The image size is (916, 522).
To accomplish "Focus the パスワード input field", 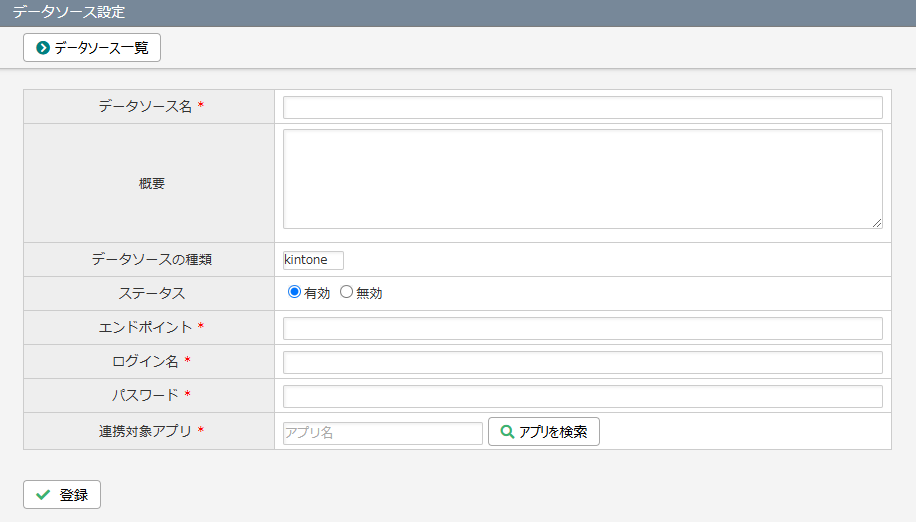I will 582,396.
